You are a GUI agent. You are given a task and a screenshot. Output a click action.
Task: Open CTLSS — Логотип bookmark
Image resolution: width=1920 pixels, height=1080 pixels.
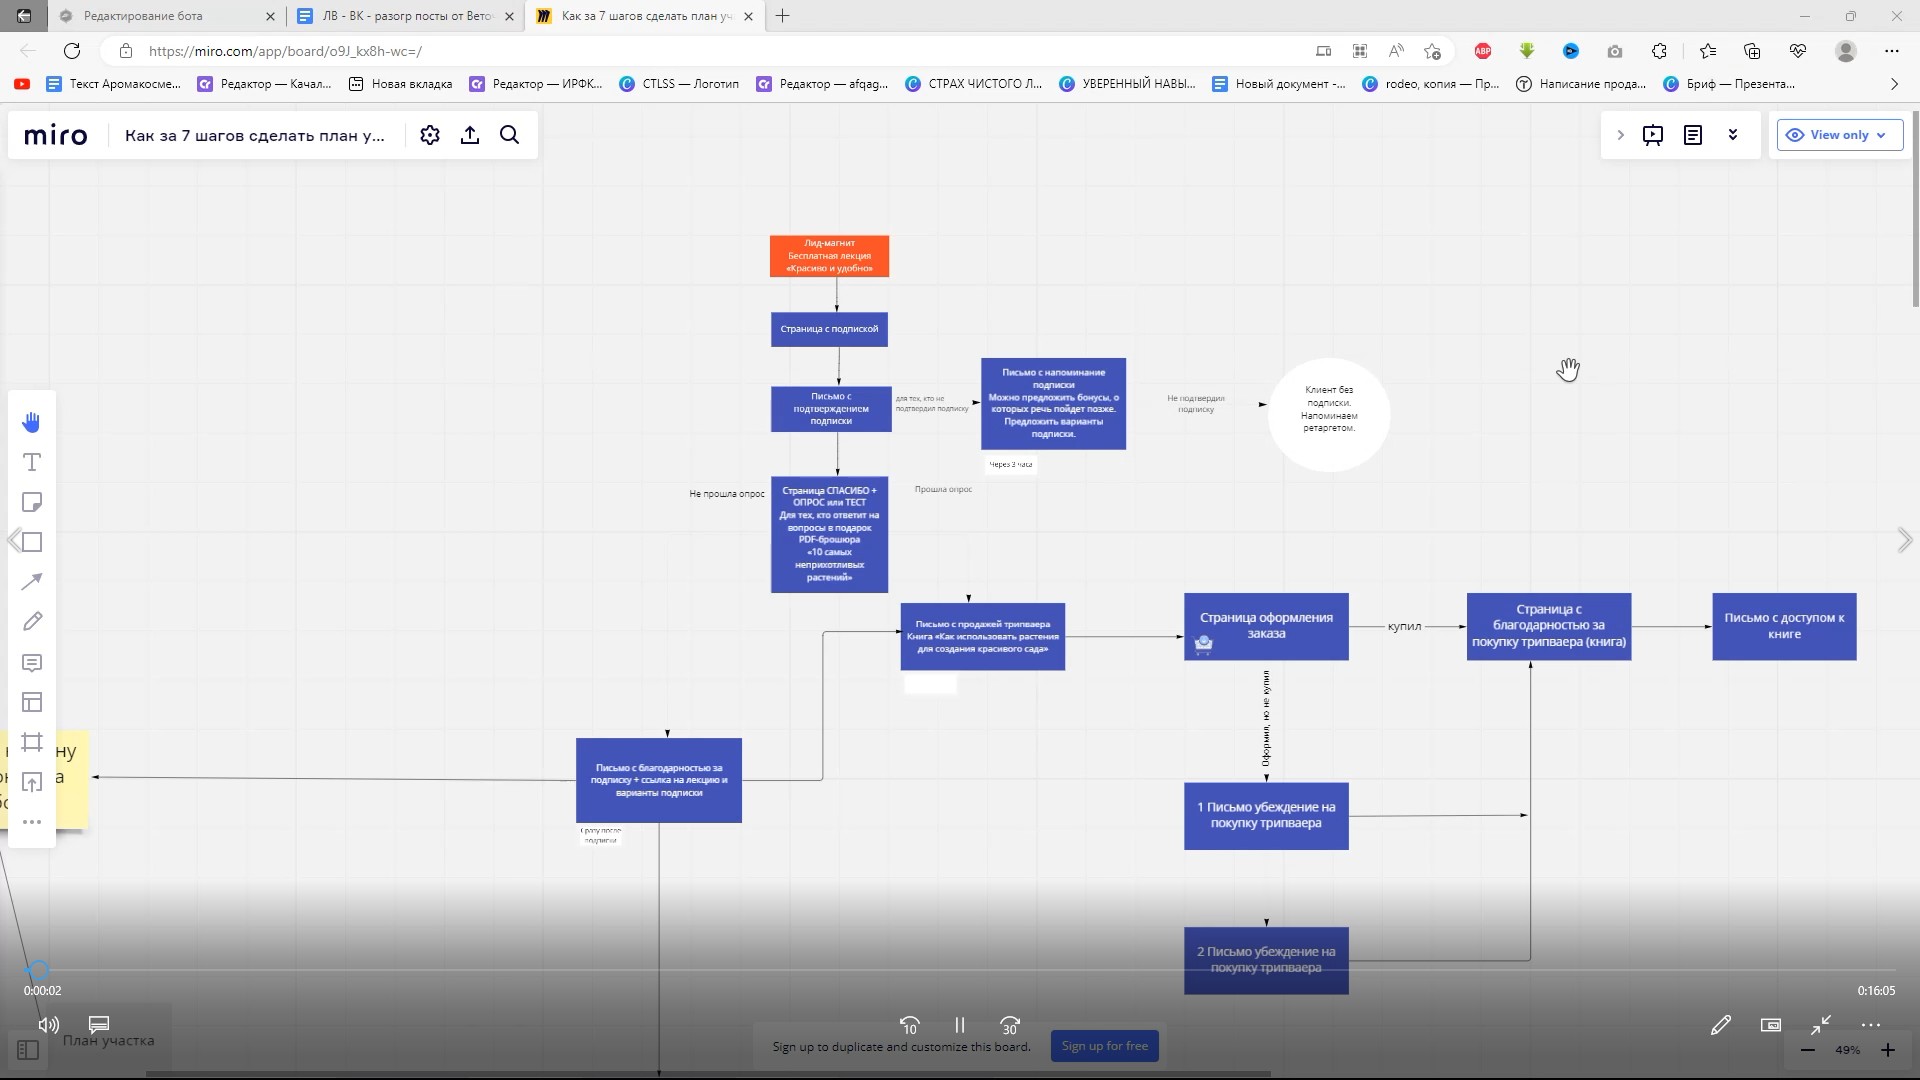tap(679, 84)
